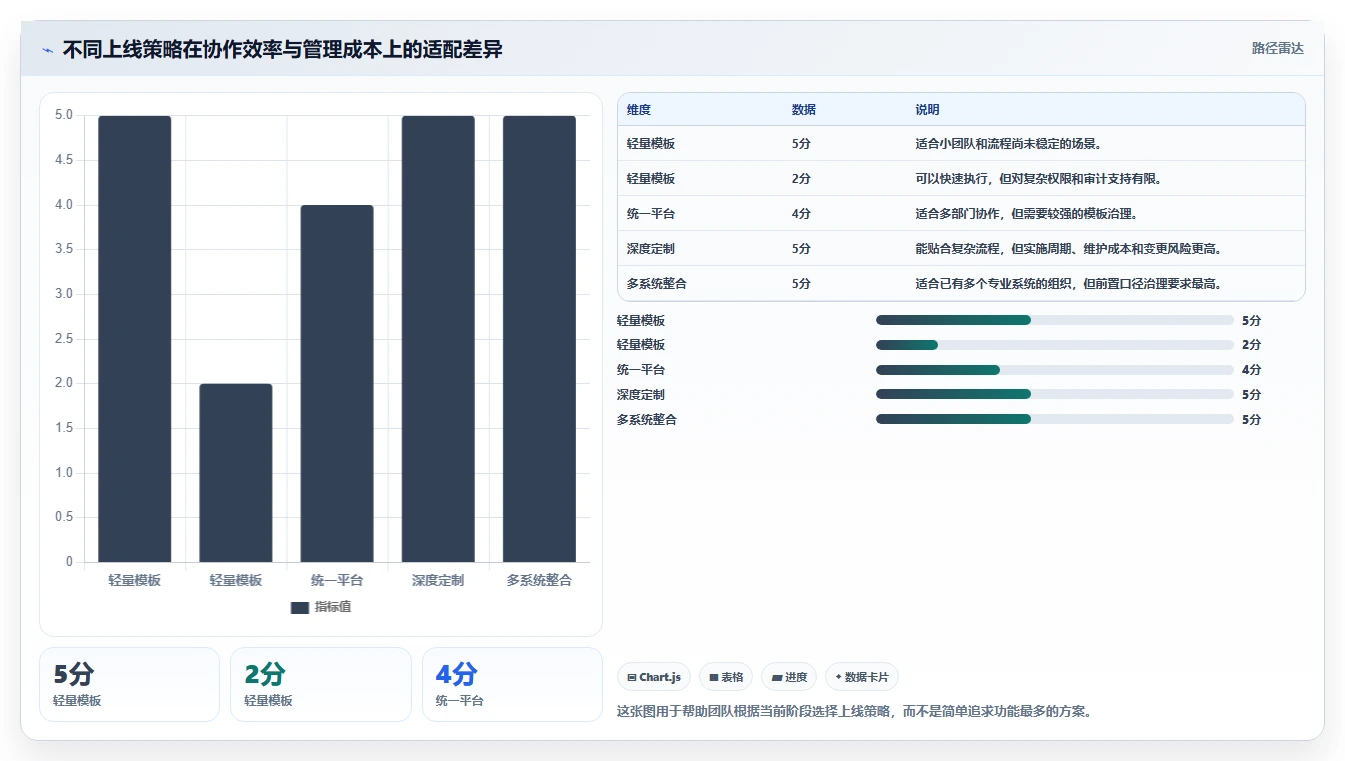The image size is (1345, 761).
Task: Click the footer note starting 这张图用于帮助团队
Action: 854,712
